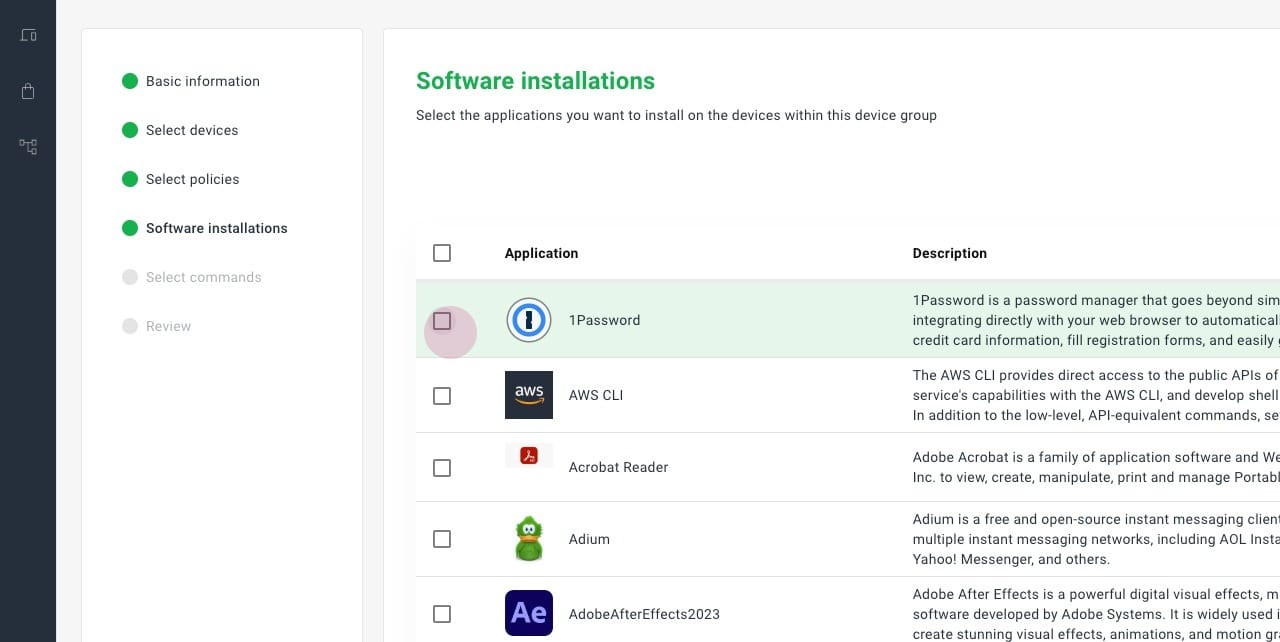The width and height of the screenshot is (1280, 642).
Task: Click the Acrobat Reader app icon
Action: pos(528,457)
